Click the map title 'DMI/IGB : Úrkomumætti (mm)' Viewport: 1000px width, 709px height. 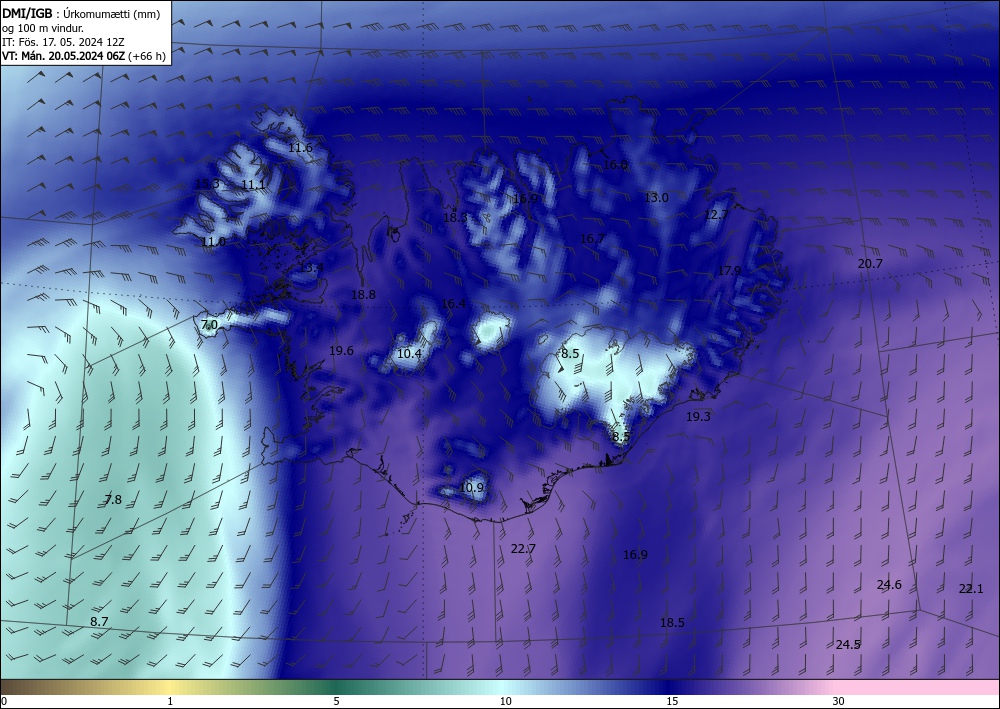[81, 14]
